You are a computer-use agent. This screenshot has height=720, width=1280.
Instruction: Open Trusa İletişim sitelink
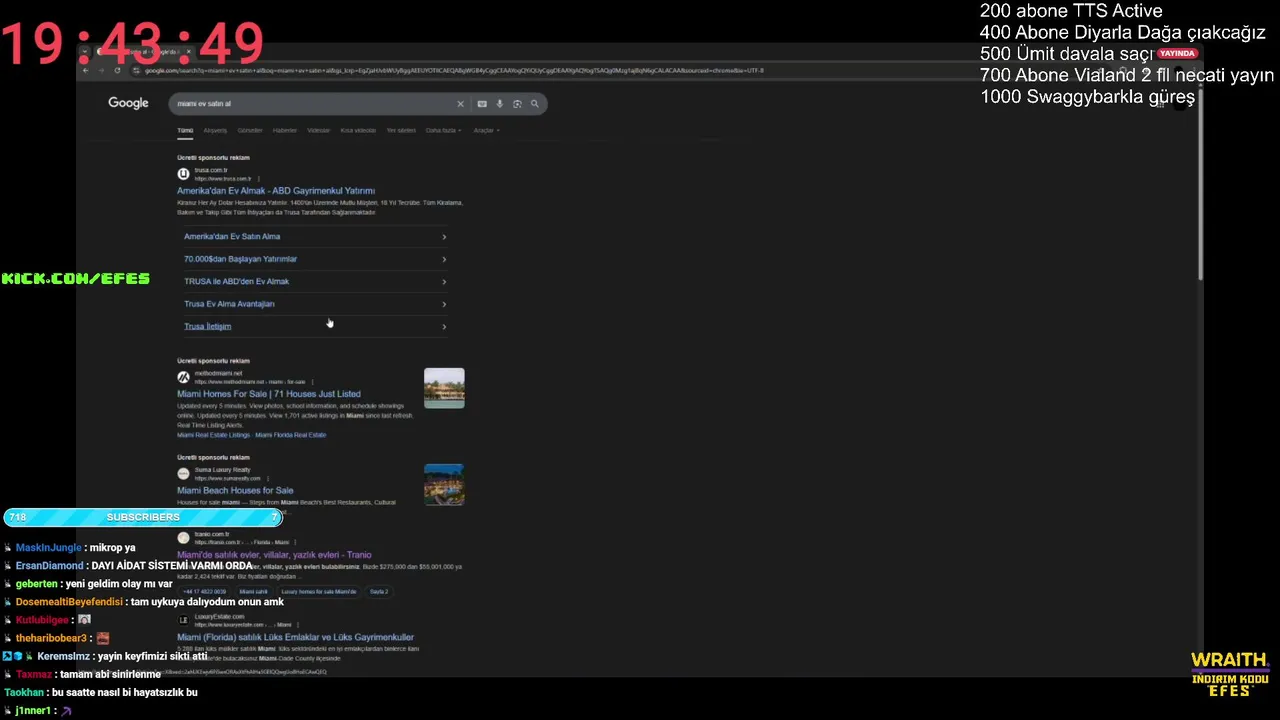(207, 326)
